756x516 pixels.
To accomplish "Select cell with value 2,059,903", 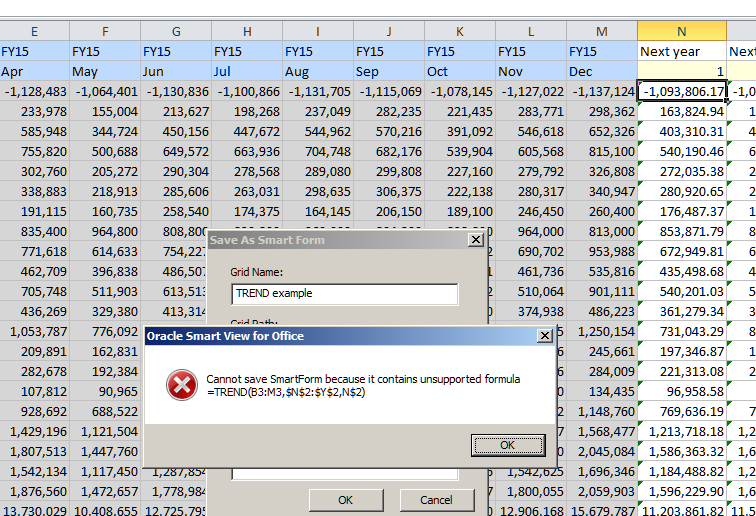I will click(602, 491).
